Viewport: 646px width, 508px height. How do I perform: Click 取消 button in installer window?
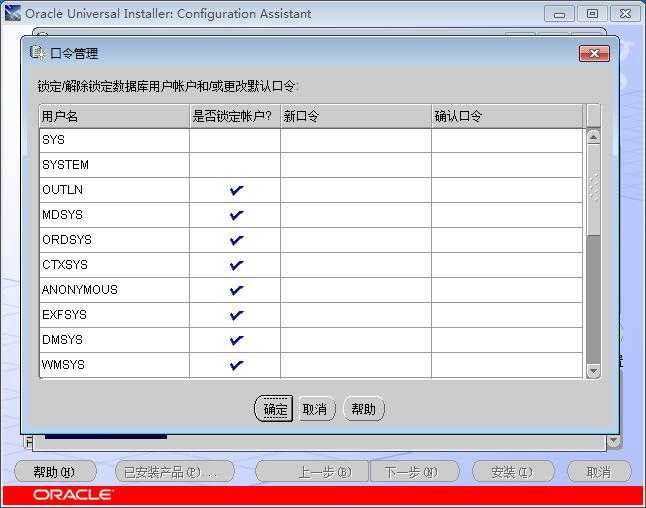pos(599,471)
